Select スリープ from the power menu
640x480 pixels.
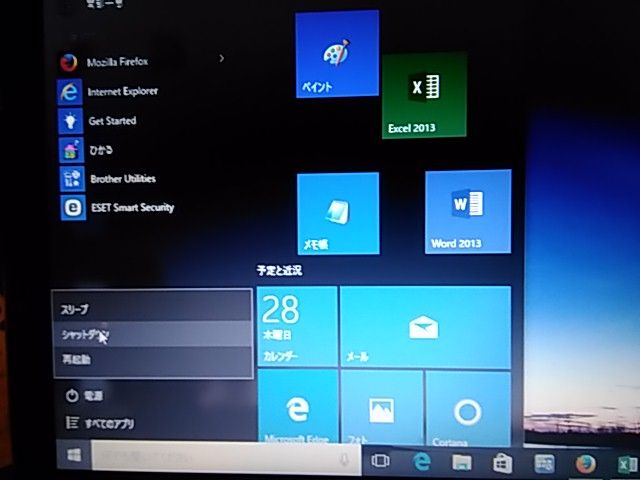[x=152, y=307]
